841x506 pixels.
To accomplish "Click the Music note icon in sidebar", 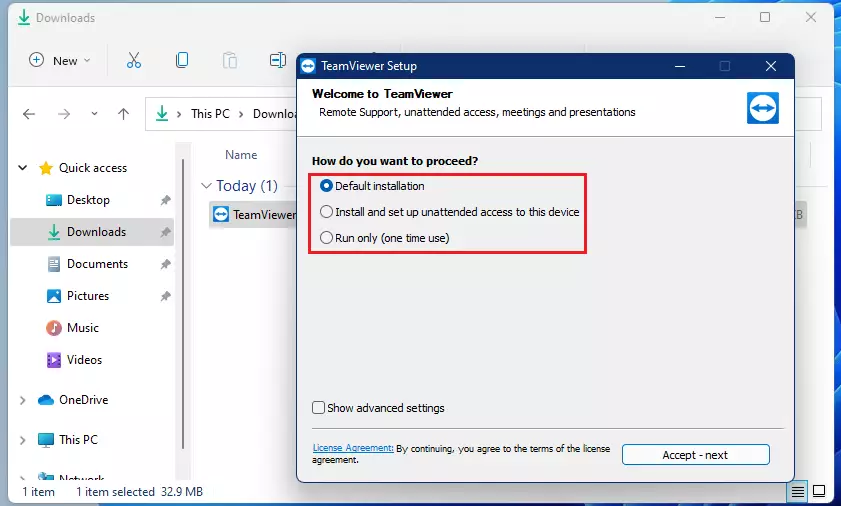I will pyautogui.click(x=54, y=328).
